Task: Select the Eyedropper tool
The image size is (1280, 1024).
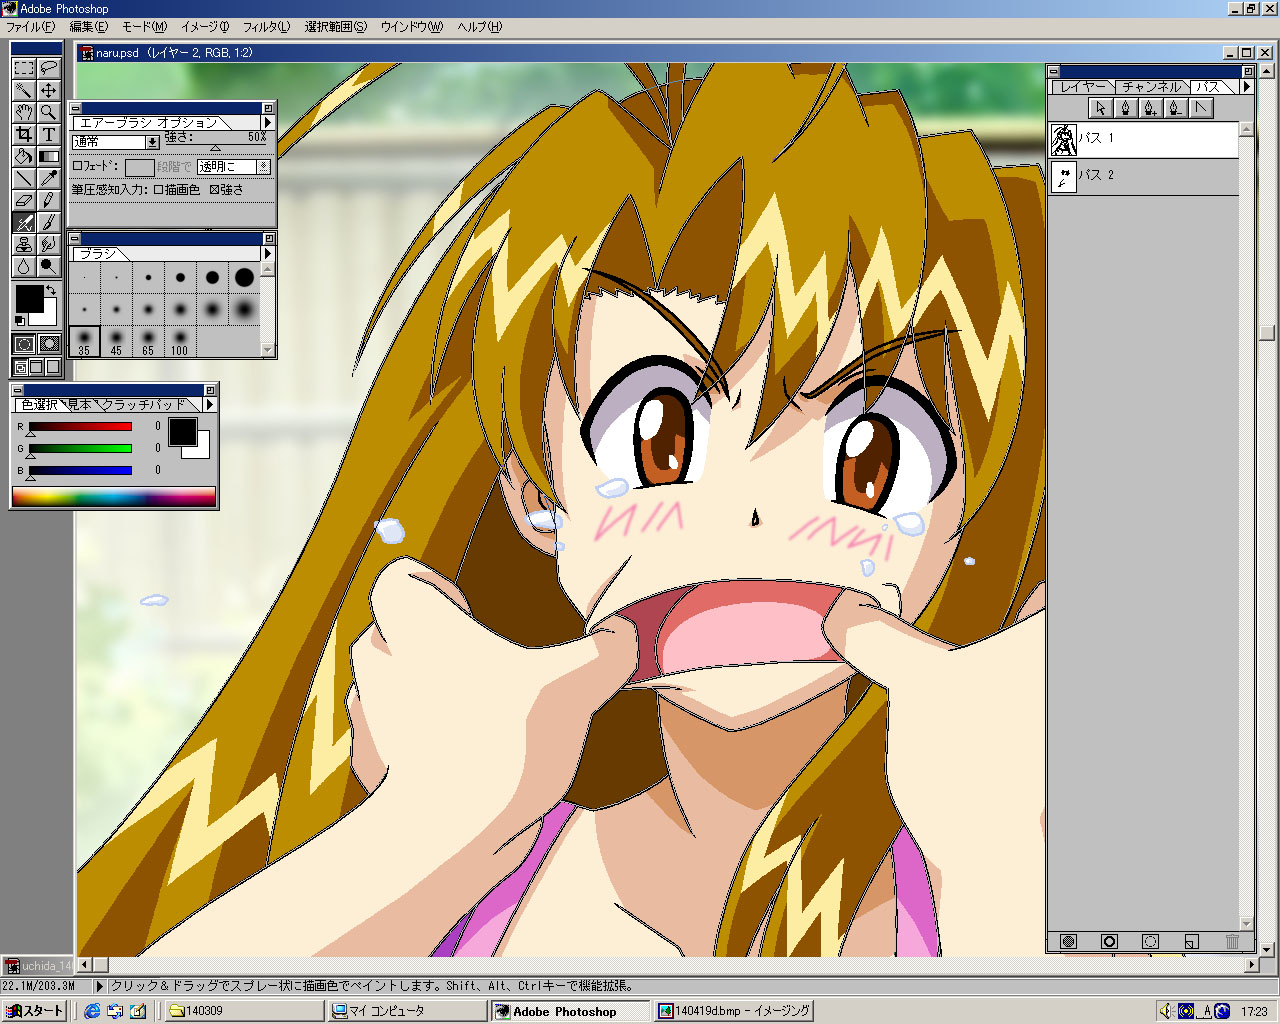Action: click(48, 178)
